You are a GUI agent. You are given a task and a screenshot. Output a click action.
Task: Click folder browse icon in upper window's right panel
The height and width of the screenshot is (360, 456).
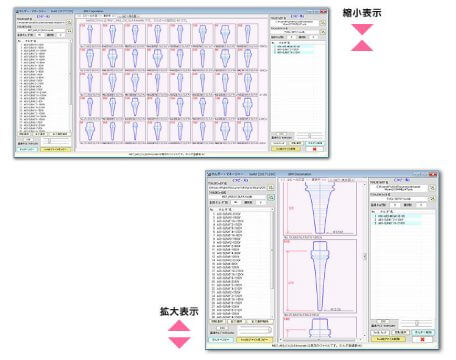(x=322, y=23)
